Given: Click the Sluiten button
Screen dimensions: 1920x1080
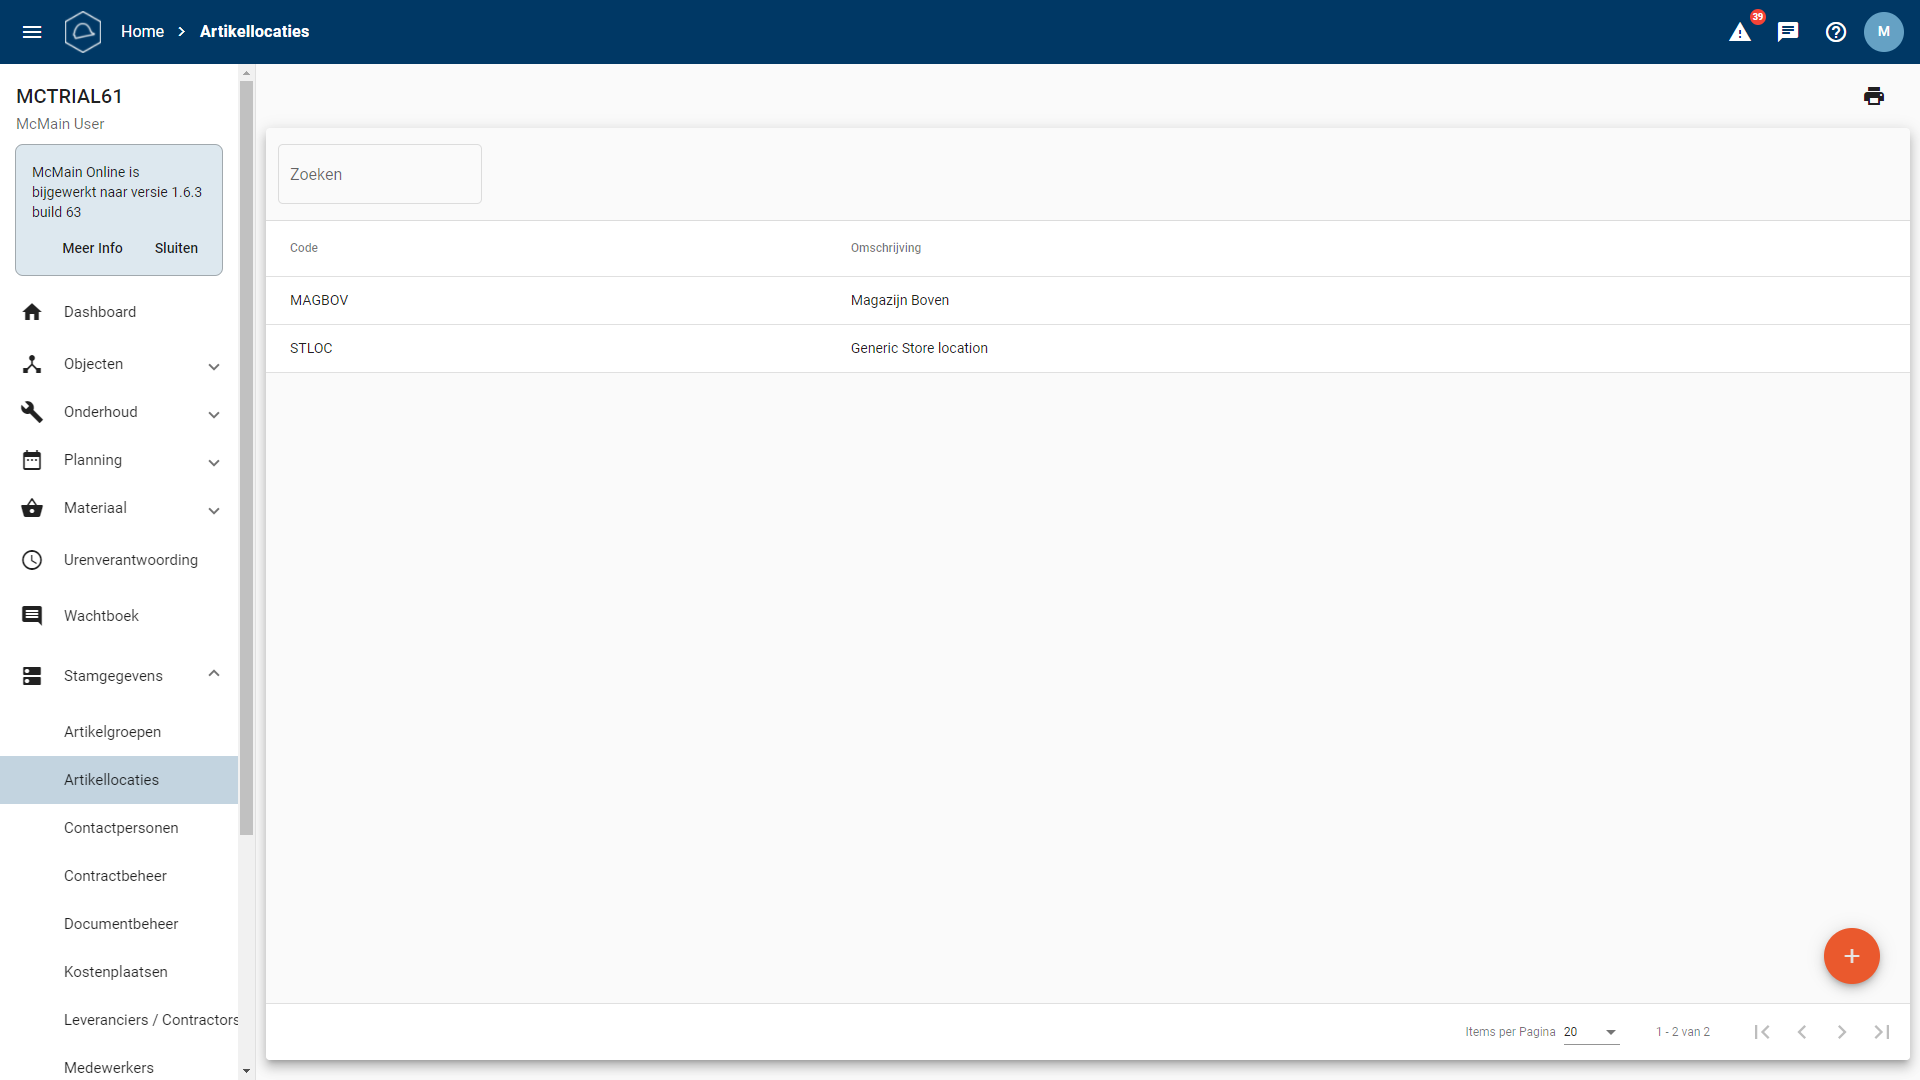Looking at the screenshot, I should pos(176,248).
